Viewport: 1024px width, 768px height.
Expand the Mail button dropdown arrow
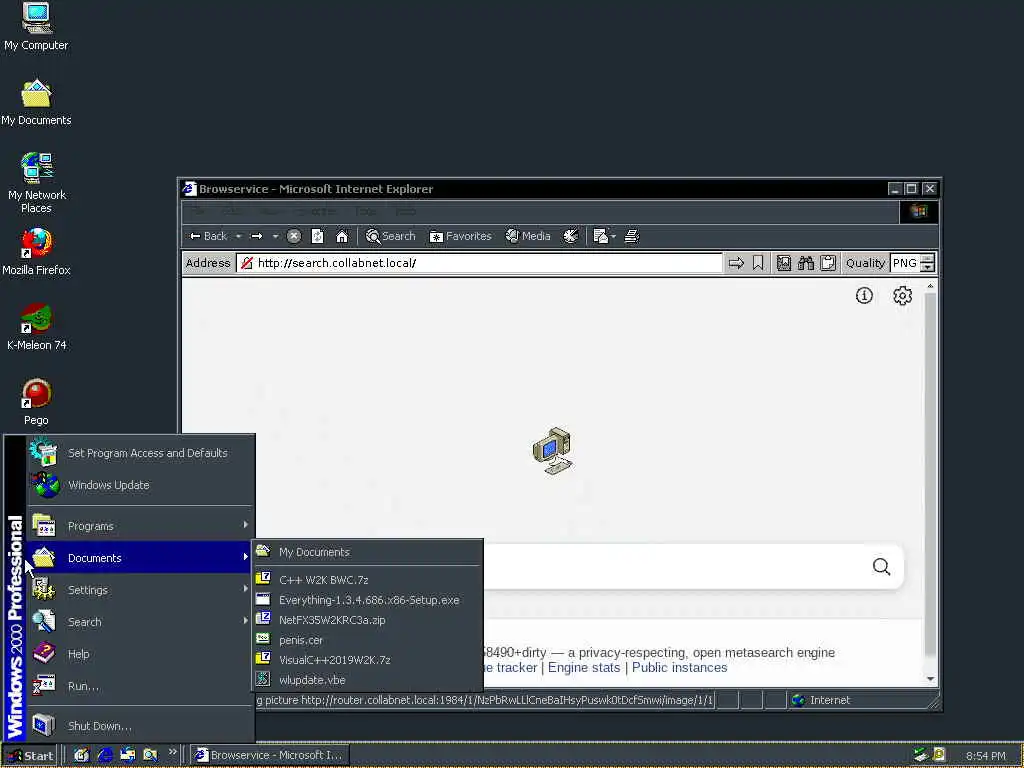tap(614, 236)
